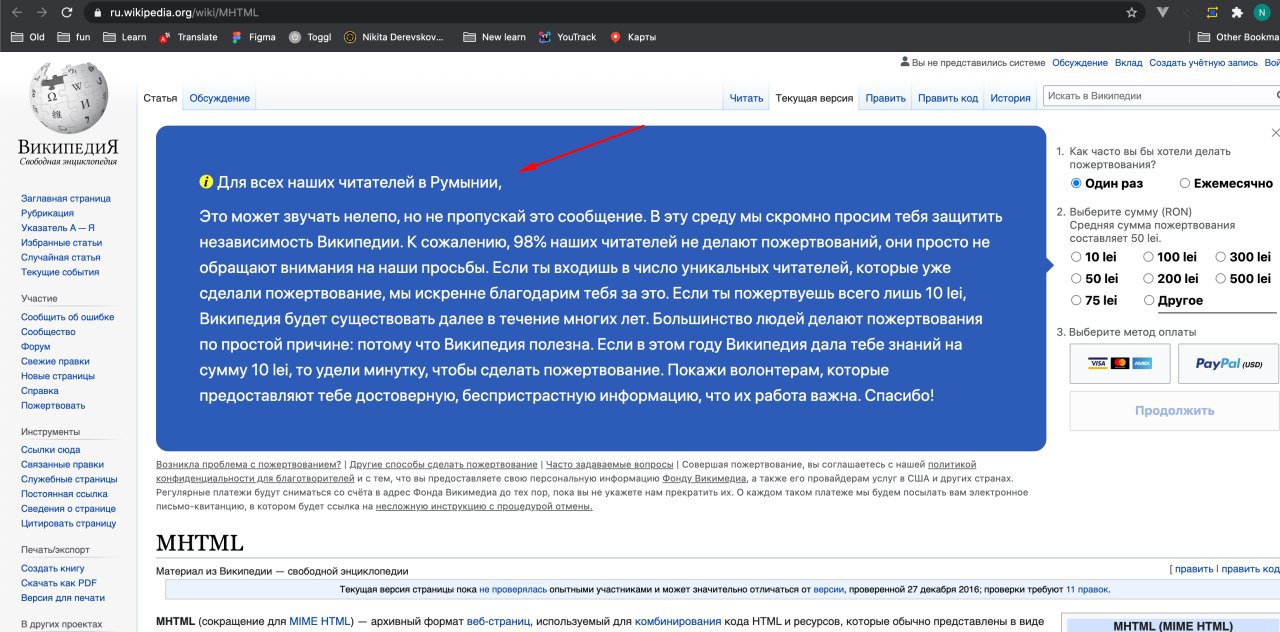1280x632 pixels.
Task: Open the Карты maps bookmark
Action: (633, 37)
